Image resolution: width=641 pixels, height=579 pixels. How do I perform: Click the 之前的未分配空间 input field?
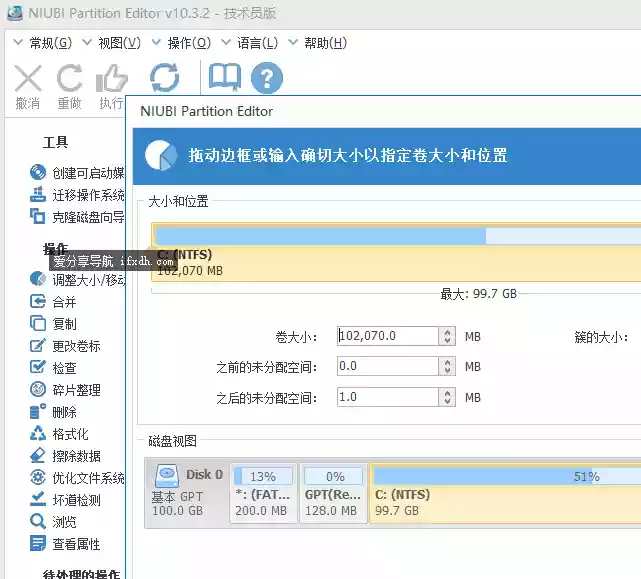click(388, 366)
